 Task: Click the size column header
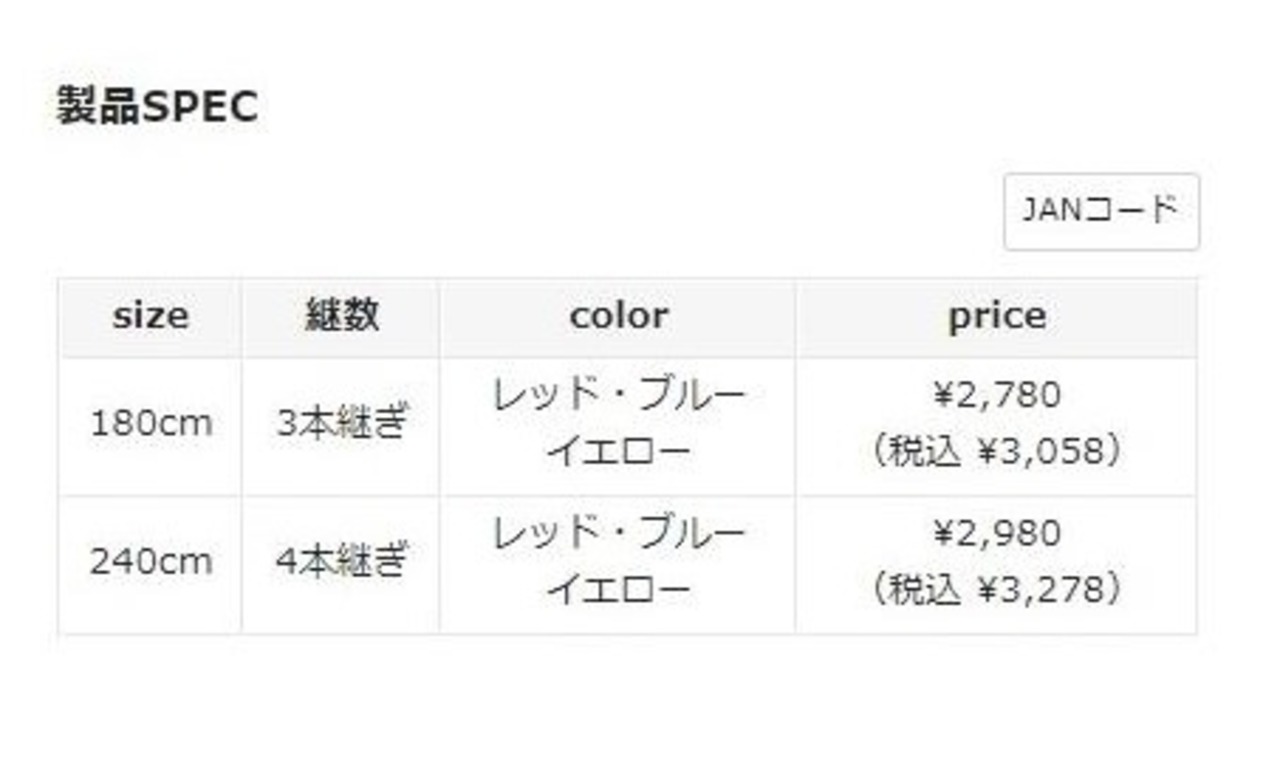[150, 317]
